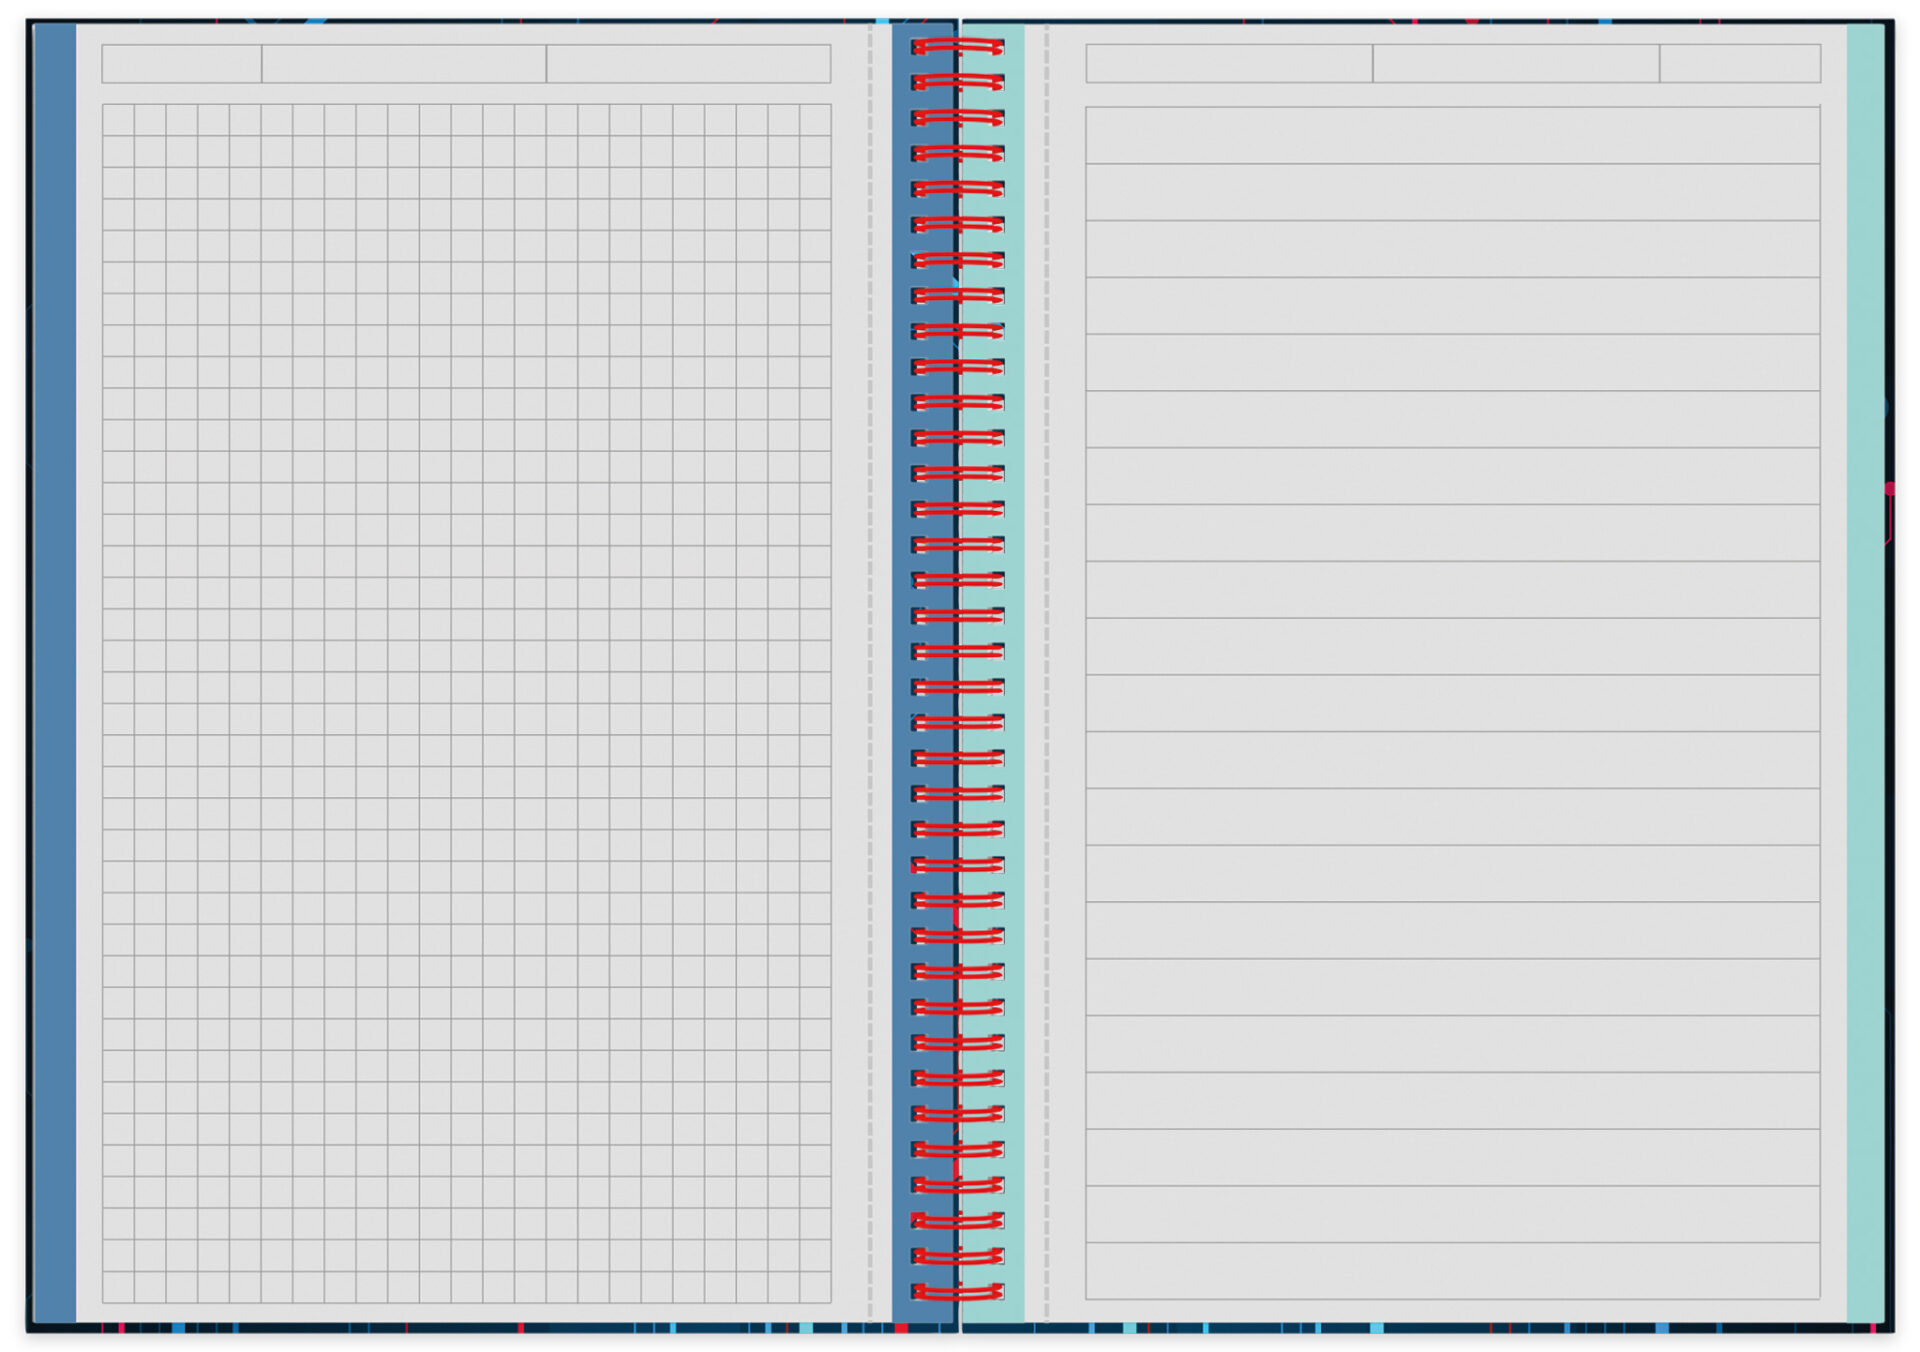This screenshot has height=1352, width=1920.
Task: Click the last header cell on grid page
Action: (x=688, y=64)
